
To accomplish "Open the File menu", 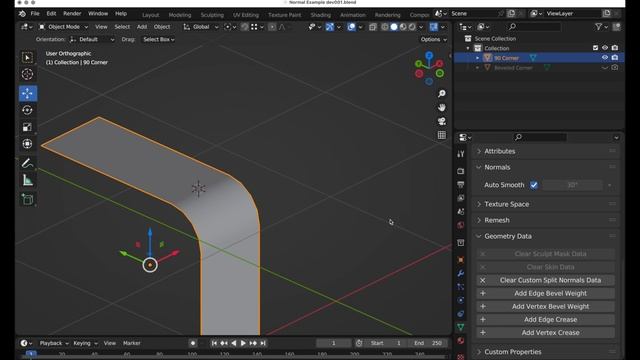I will [35, 13].
